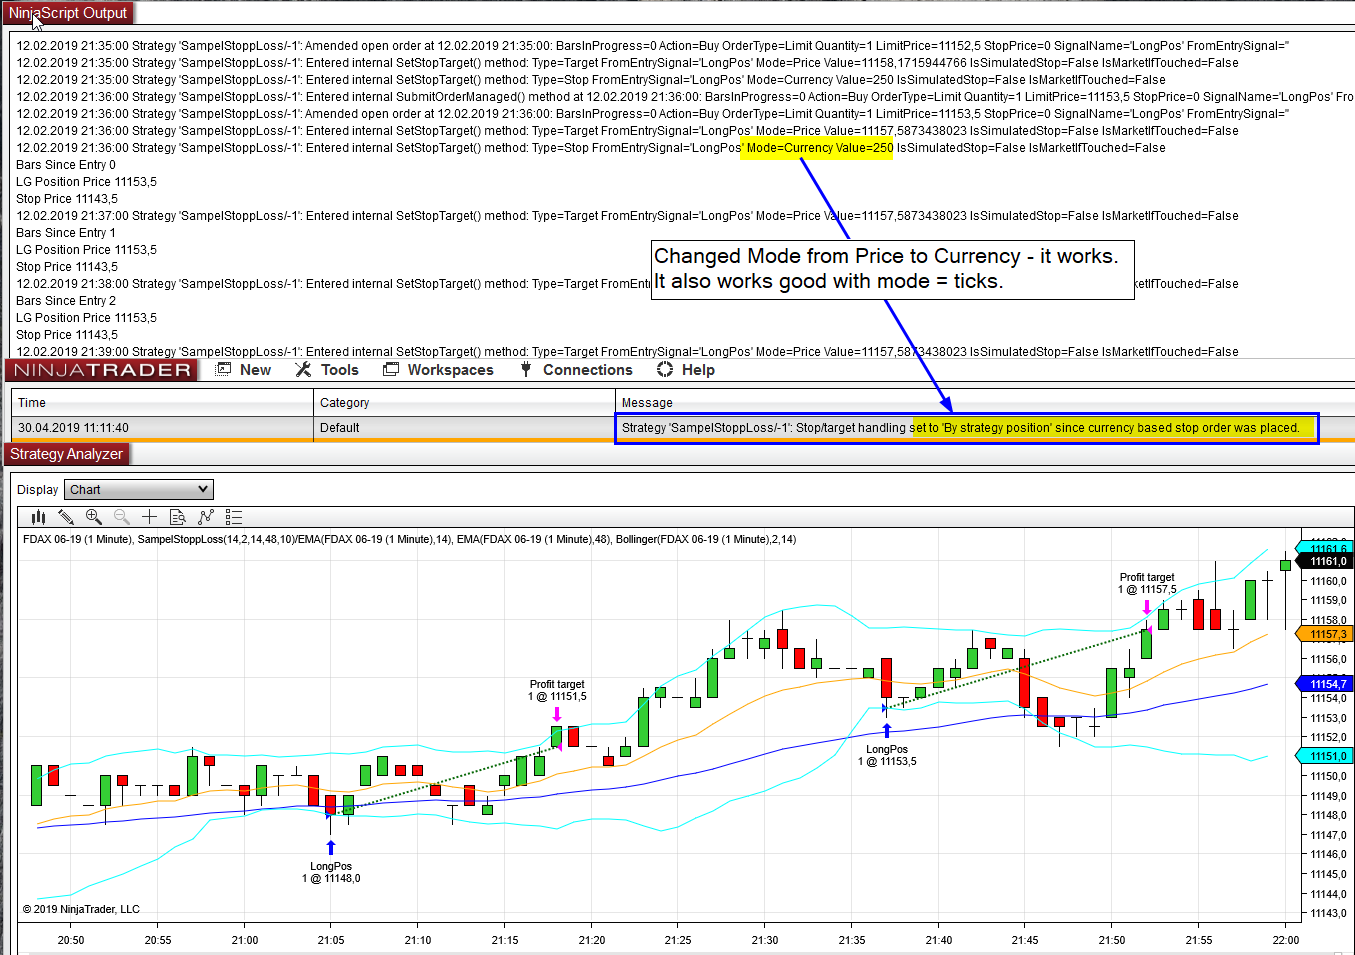Open the properties list icon
Image resolution: width=1355 pixels, height=955 pixels.
(x=234, y=517)
